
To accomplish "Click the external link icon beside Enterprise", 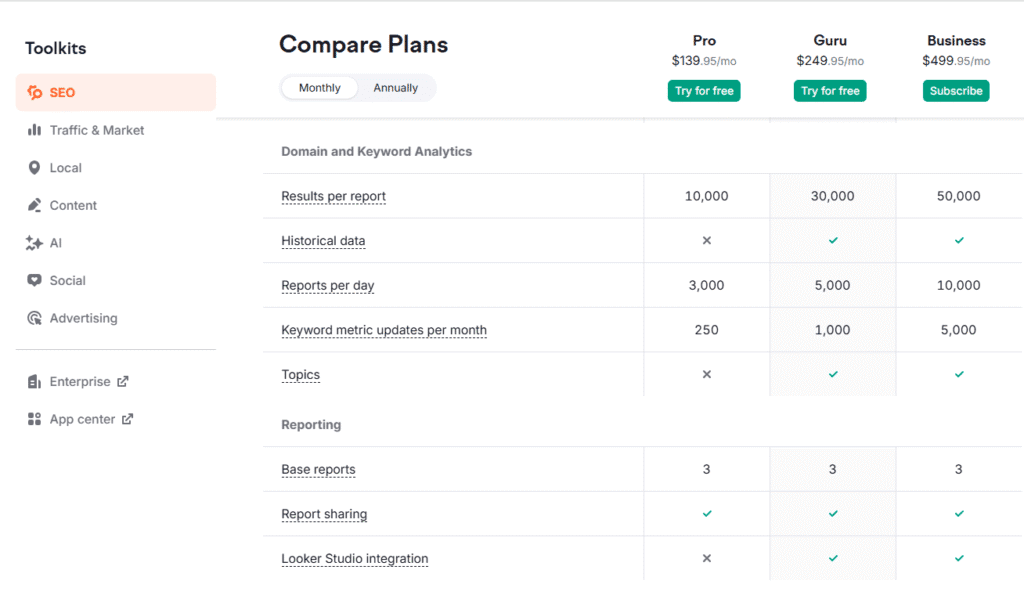I will [123, 381].
